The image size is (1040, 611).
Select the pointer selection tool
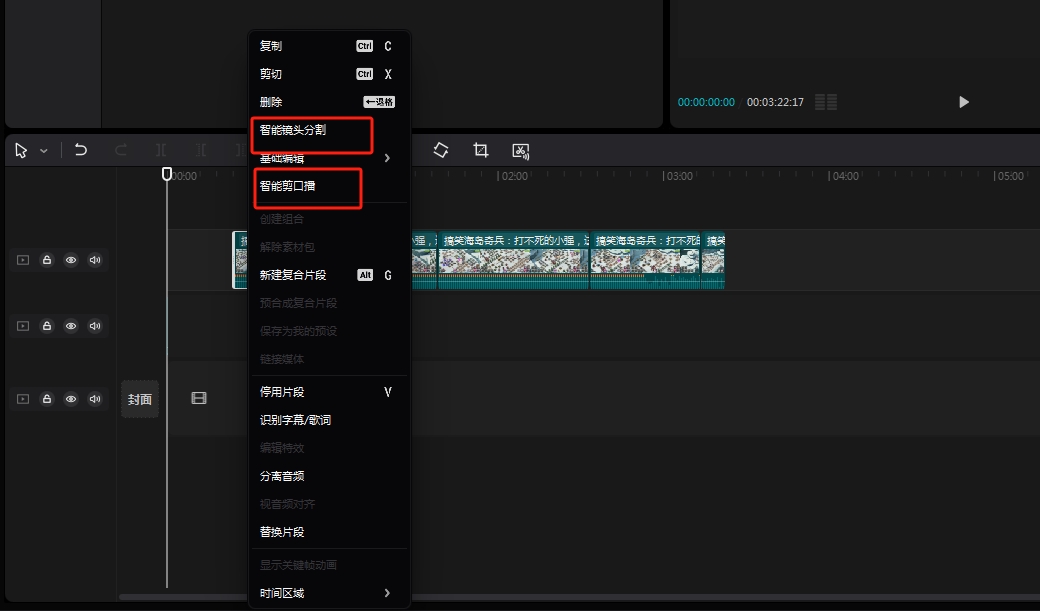click(x=21, y=151)
